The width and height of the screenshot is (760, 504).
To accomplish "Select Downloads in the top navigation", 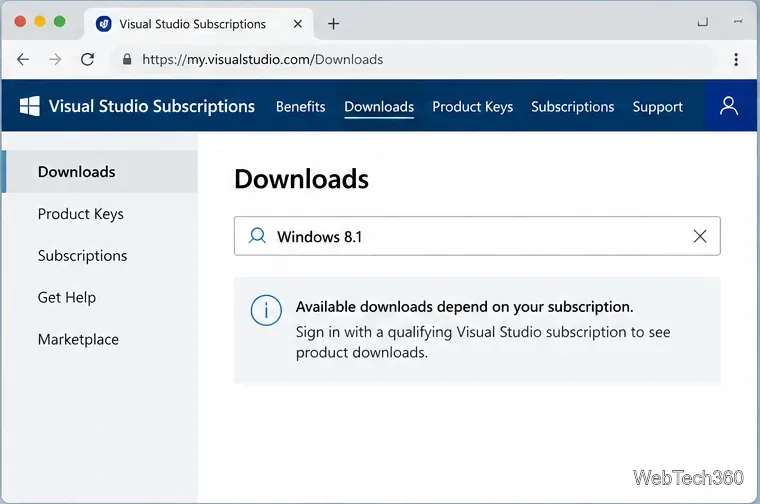I will (x=379, y=107).
